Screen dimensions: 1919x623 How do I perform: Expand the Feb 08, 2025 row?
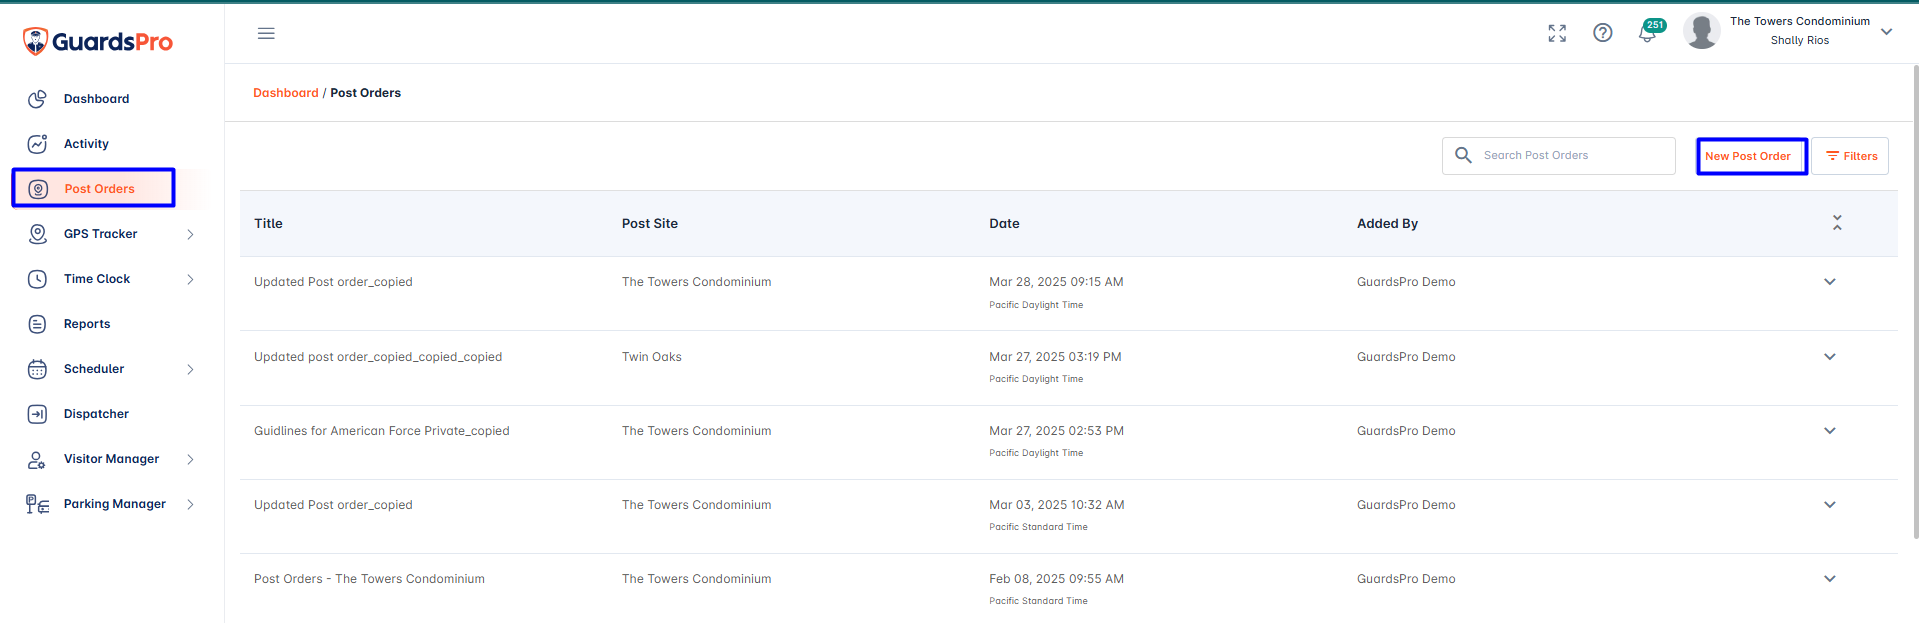(1830, 579)
